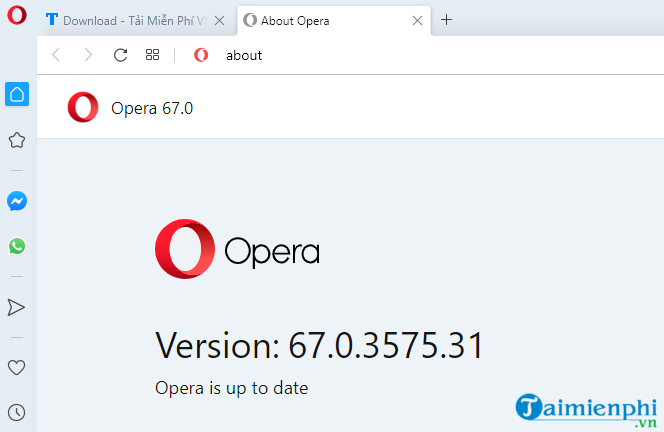Go back to previous page
Viewport: 664px width, 432px height.
point(56,55)
